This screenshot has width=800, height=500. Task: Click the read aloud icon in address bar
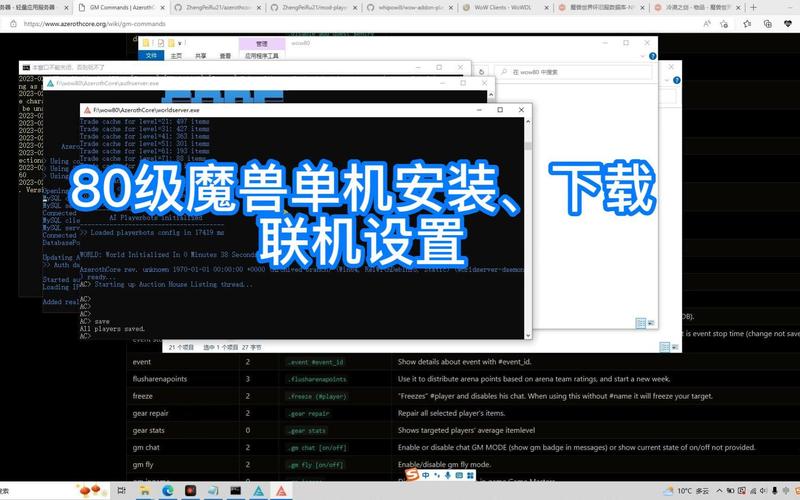707,24
